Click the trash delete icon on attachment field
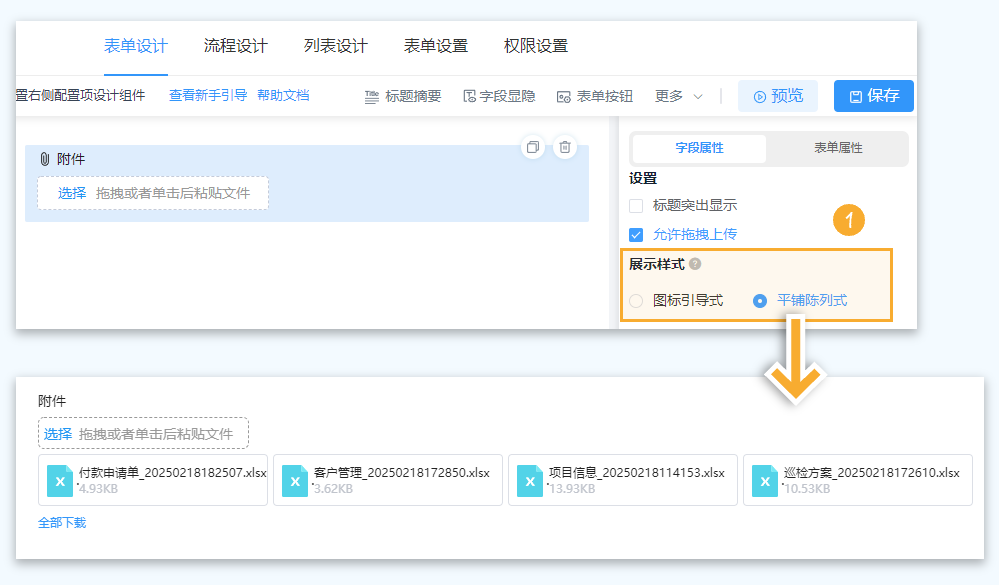Screen dimensions: 1000x585 pyautogui.click(x=565, y=147)
